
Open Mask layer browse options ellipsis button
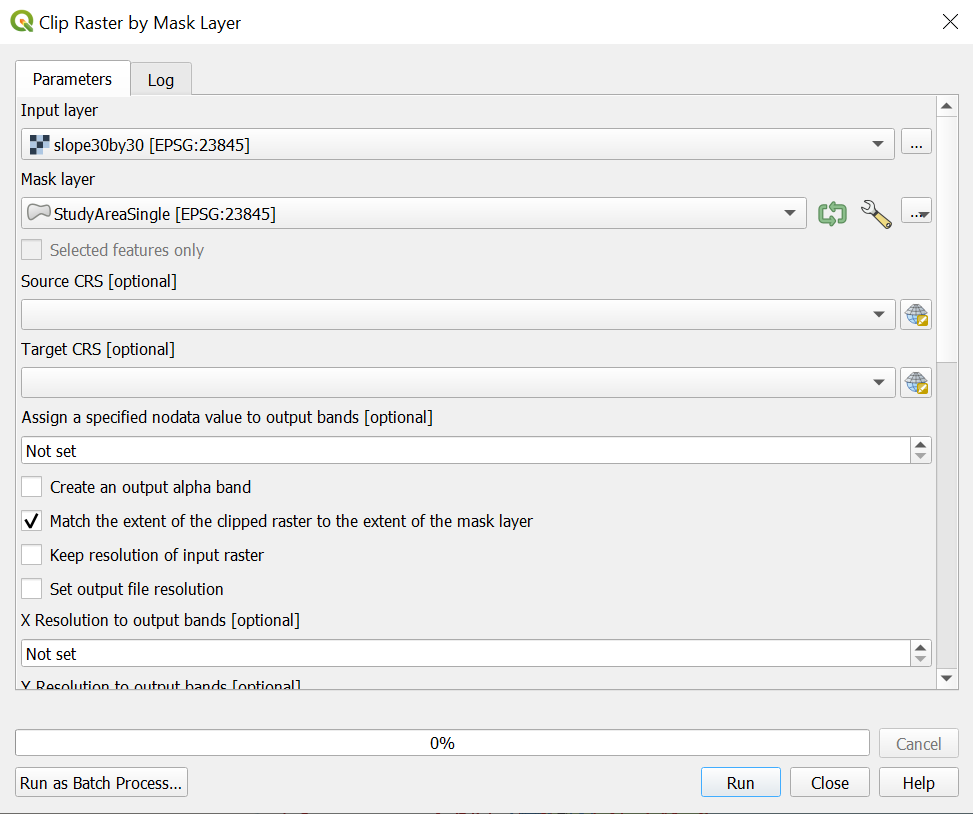pos(916,213)
